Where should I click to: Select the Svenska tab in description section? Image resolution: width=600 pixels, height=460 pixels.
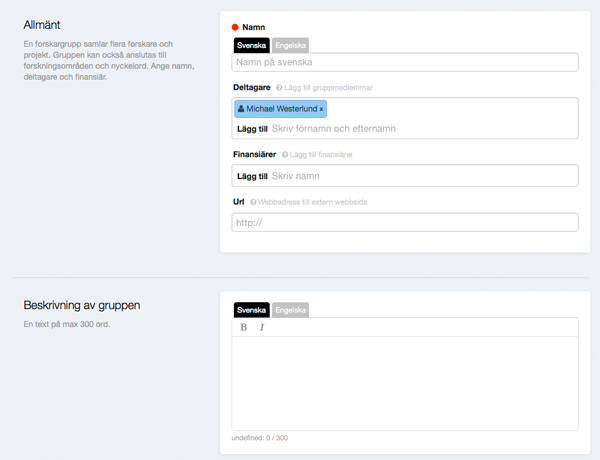(251, 310)
